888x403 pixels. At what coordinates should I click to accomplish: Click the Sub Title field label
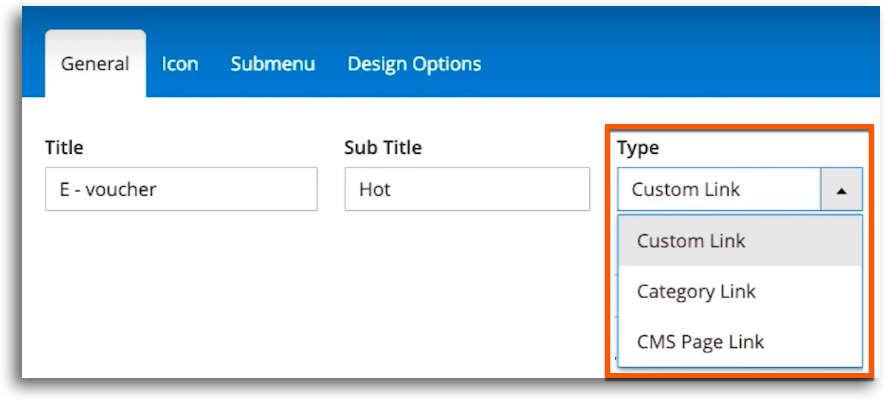[383, 148]
